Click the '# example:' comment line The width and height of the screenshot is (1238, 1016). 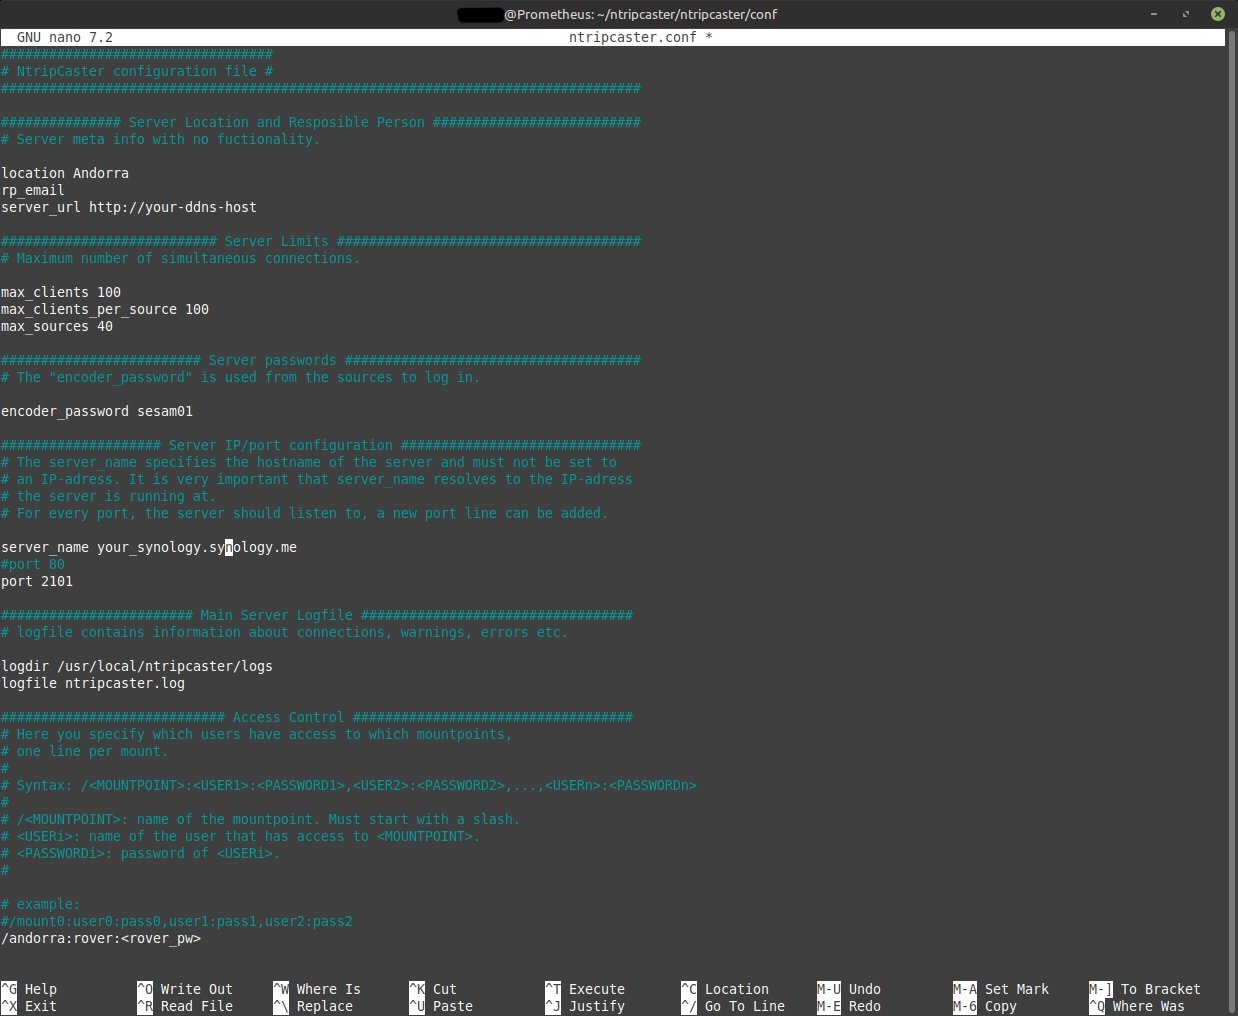(41, 904)
